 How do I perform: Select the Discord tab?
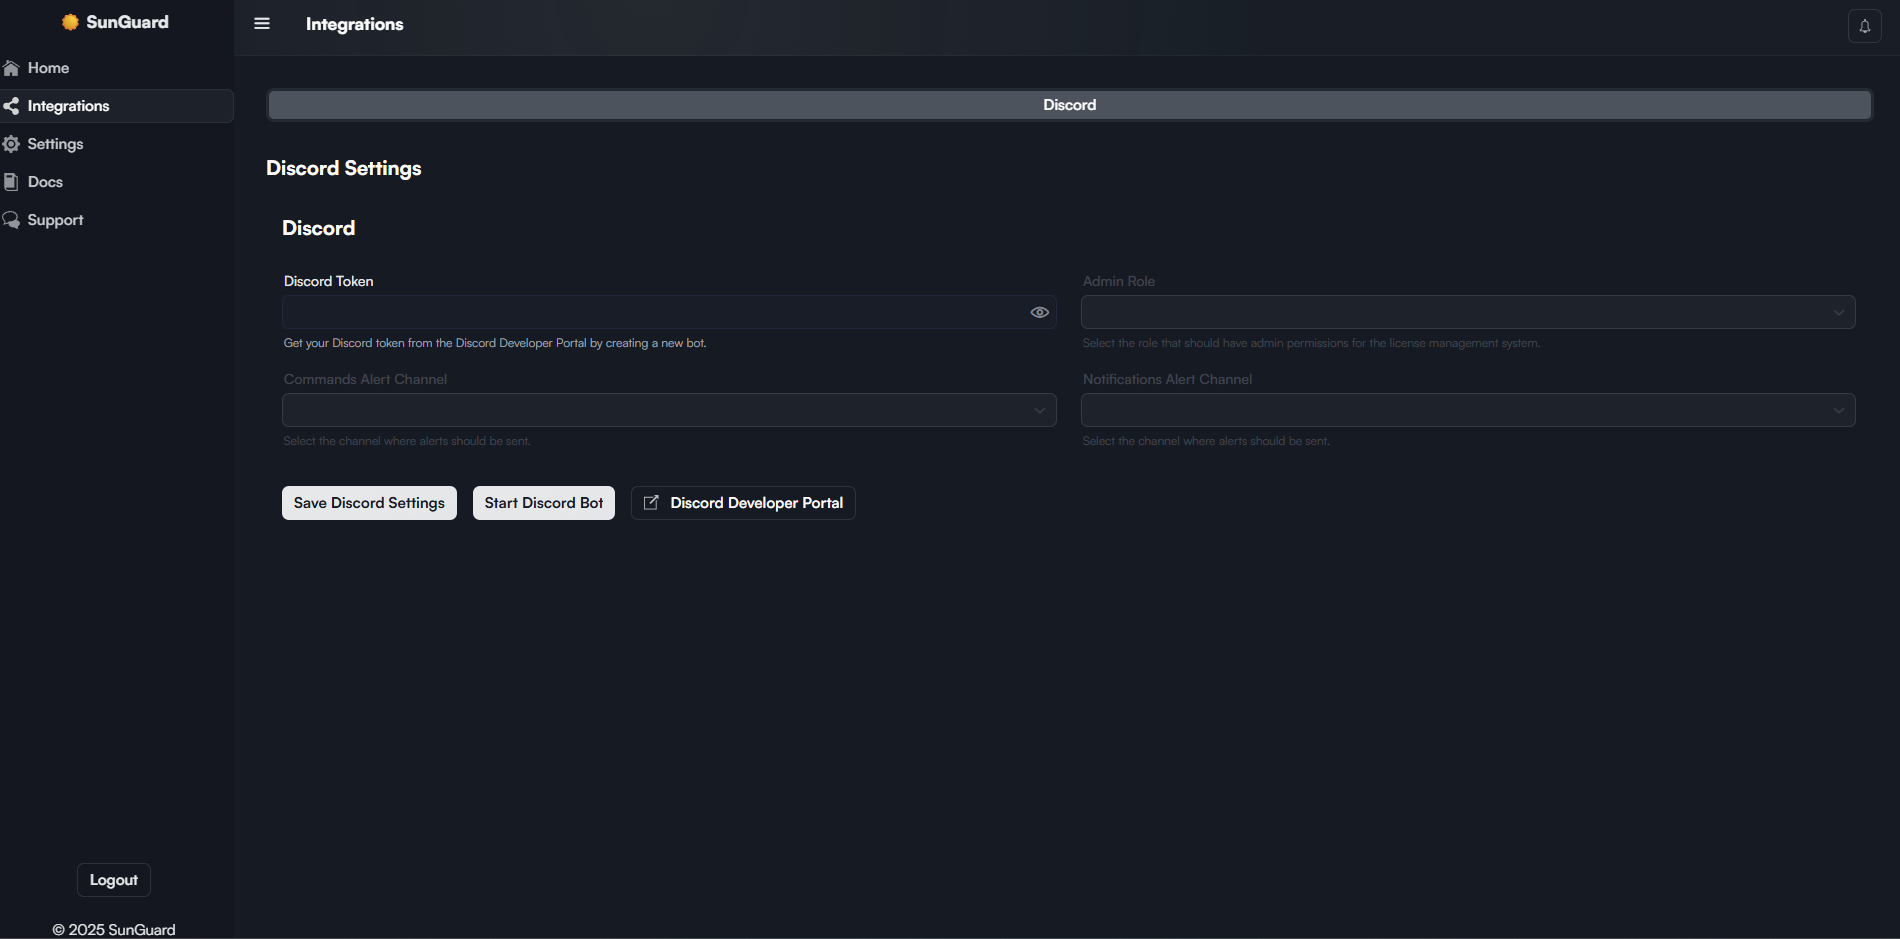(1069, 105)
